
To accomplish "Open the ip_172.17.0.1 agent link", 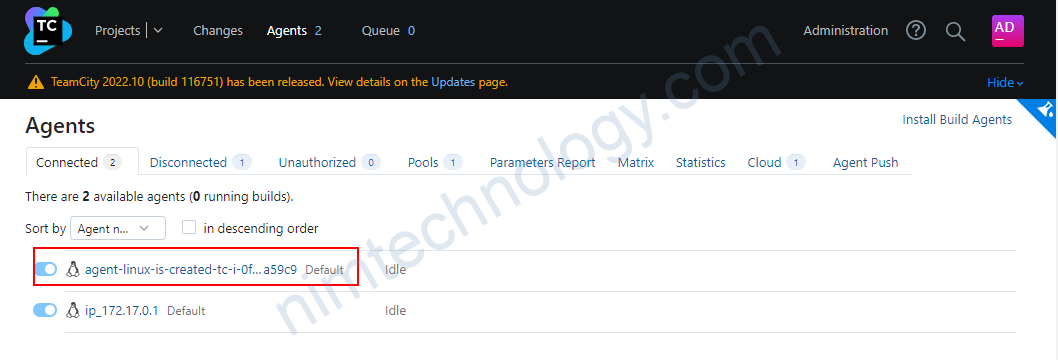I will point(122,311).
